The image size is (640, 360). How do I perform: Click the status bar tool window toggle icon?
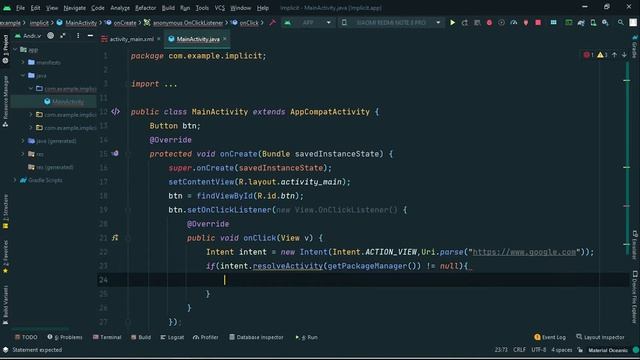point(5,350)
